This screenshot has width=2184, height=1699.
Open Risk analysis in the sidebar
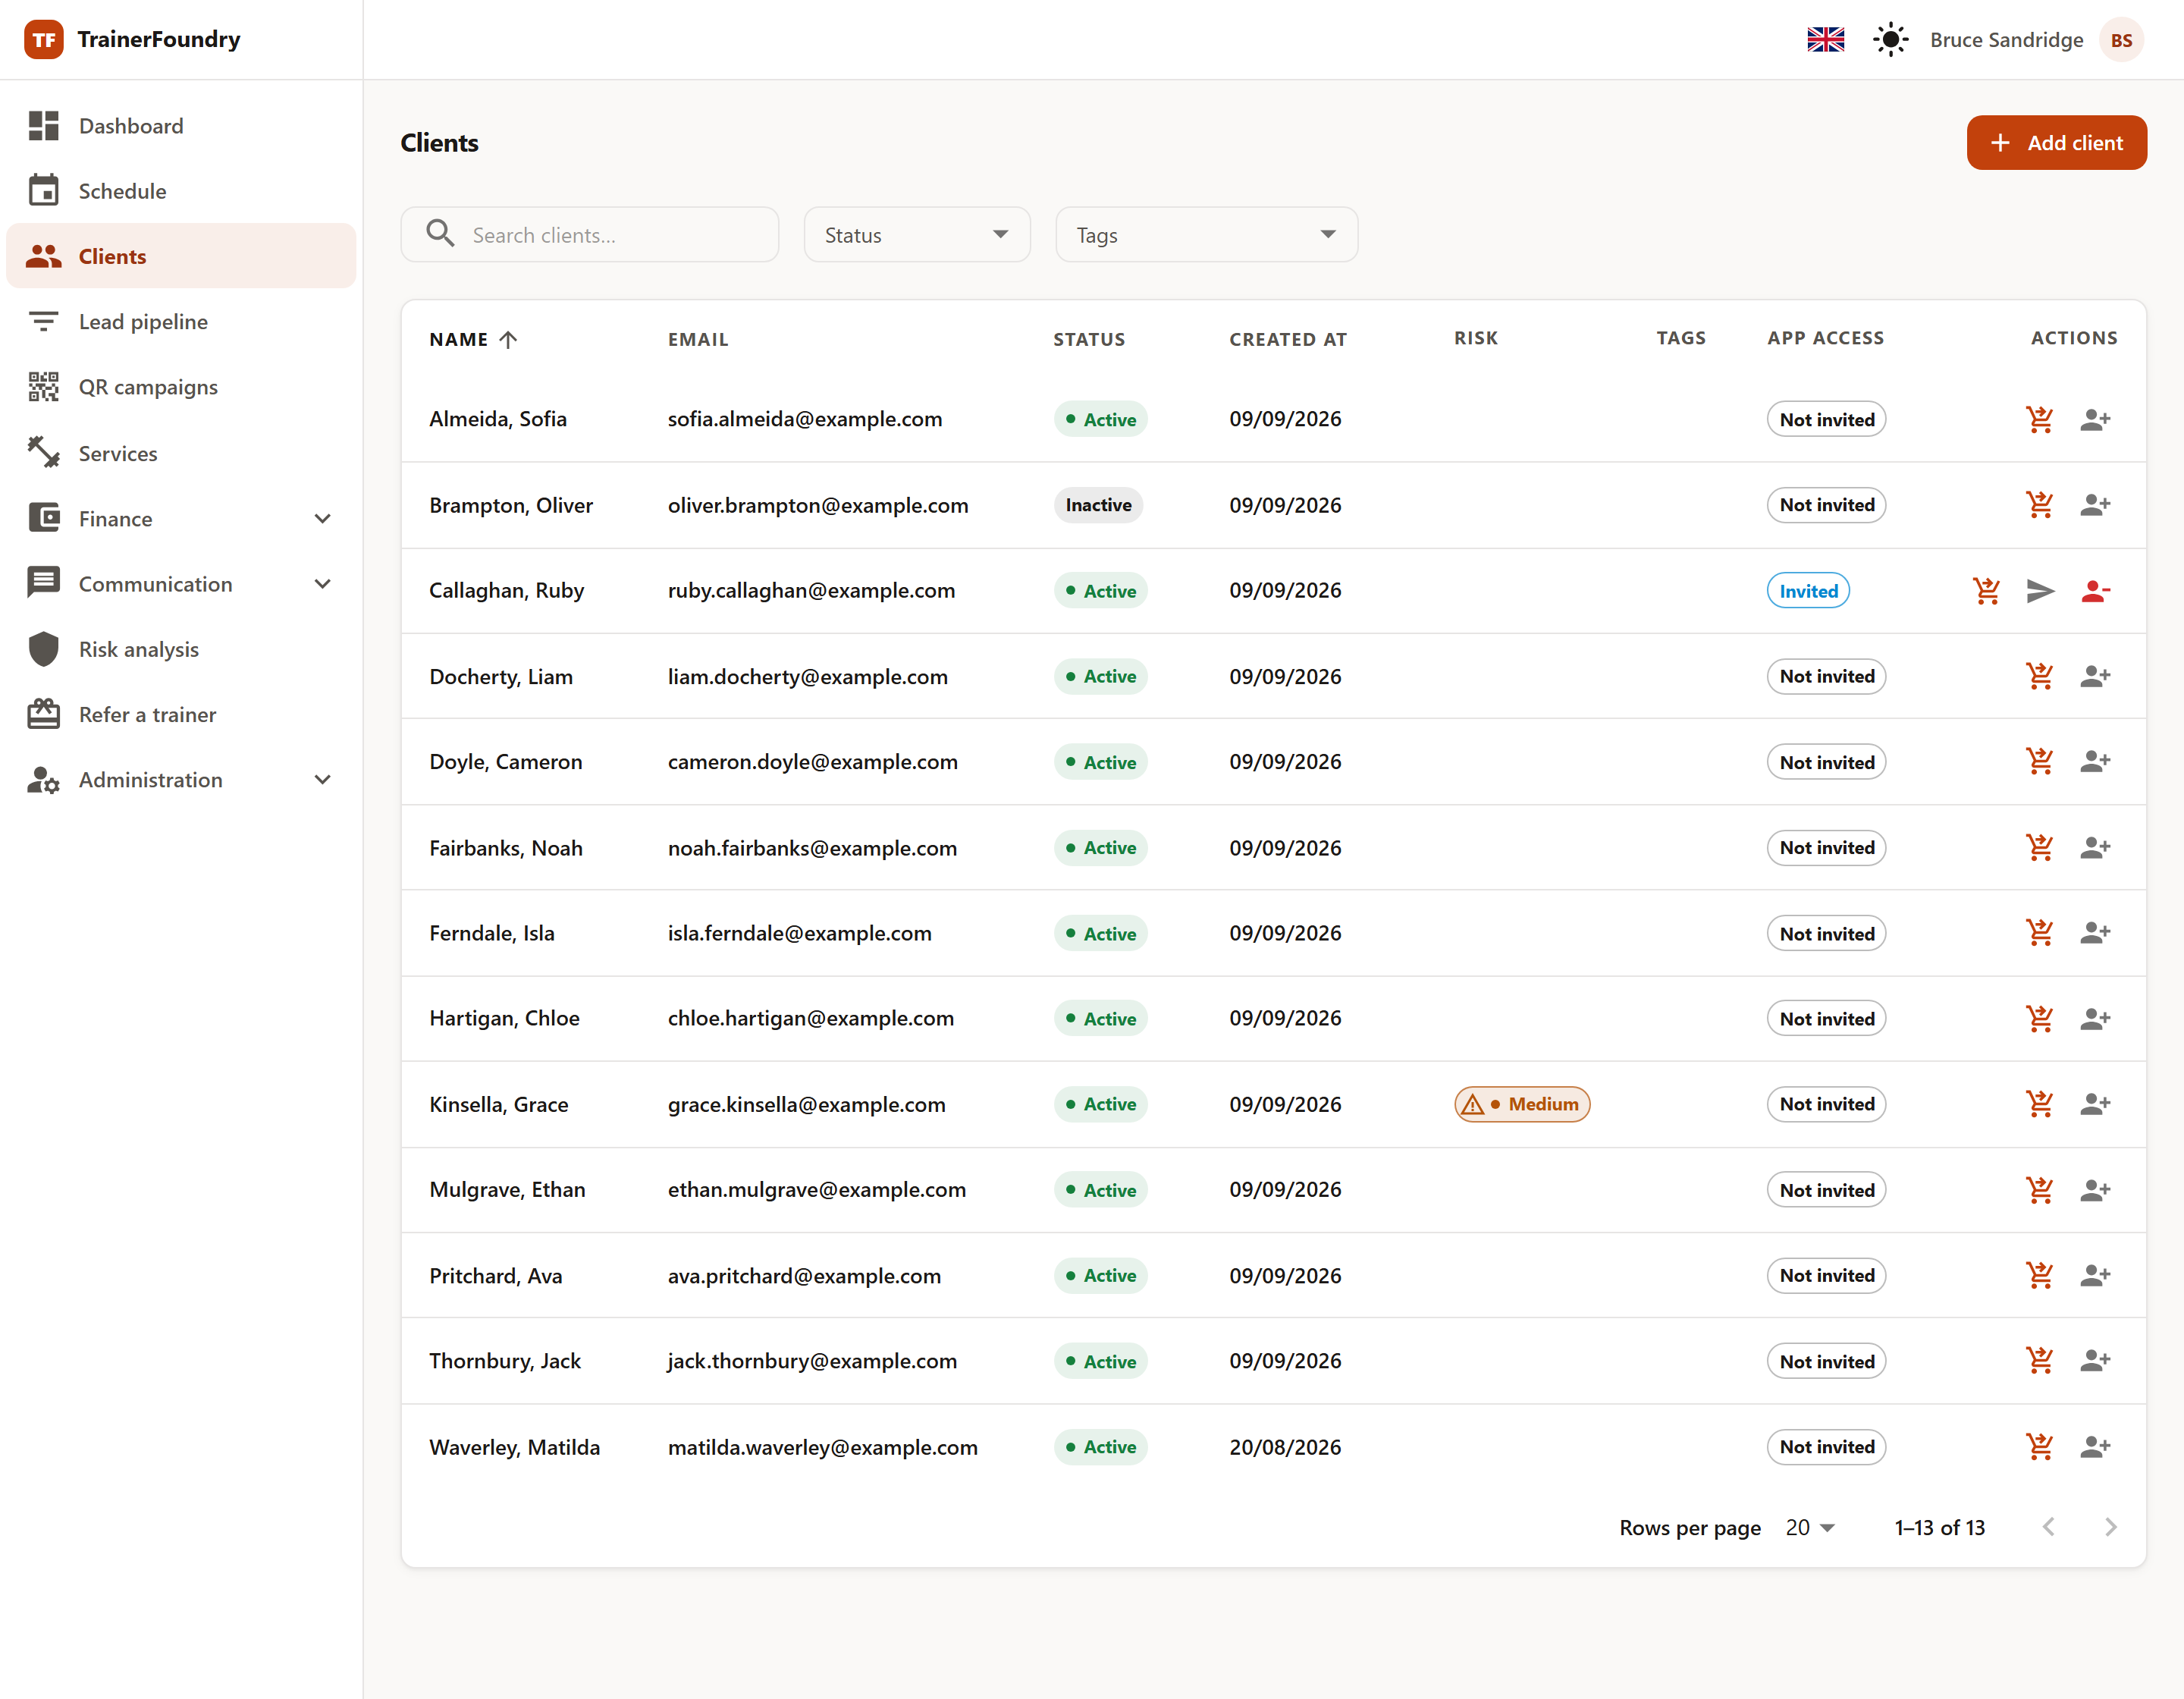pos(181,650)
